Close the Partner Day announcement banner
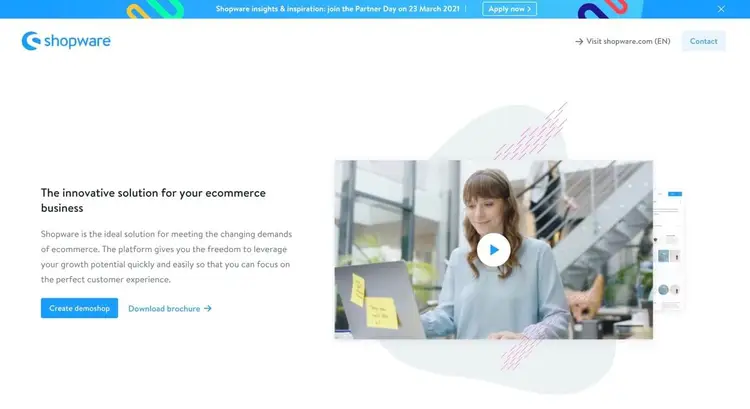The image size is (750, 409). [721, 9]
